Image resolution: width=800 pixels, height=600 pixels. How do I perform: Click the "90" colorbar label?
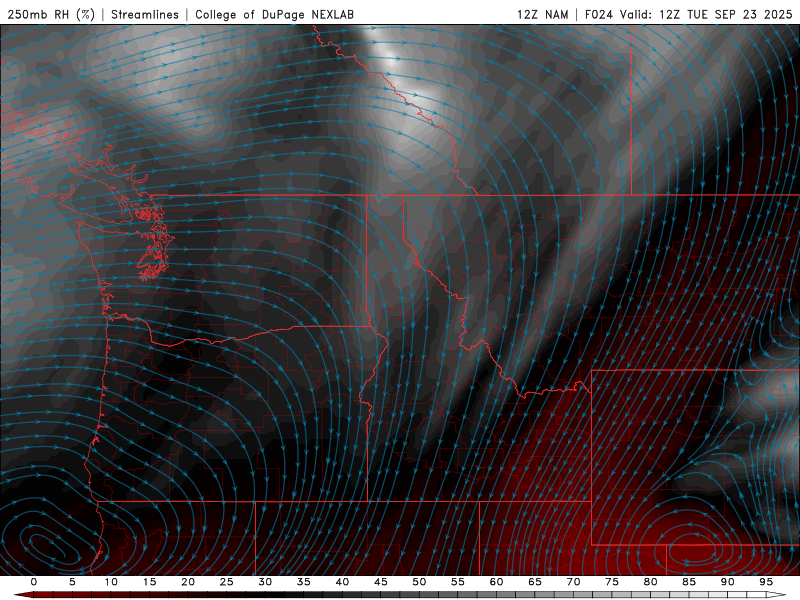[727, 582]
